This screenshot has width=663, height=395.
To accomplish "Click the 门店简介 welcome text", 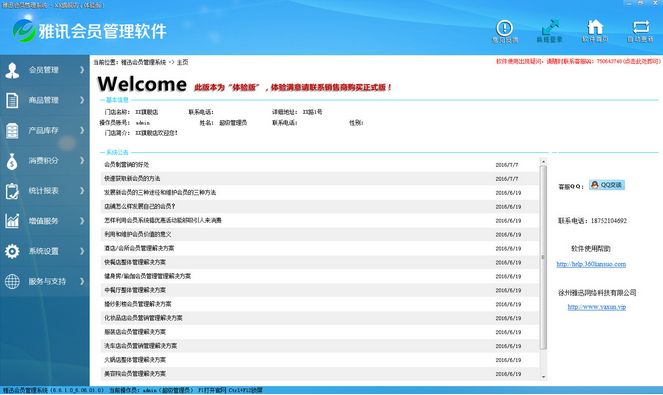I will pyautogui.click(x=156, y=133).
